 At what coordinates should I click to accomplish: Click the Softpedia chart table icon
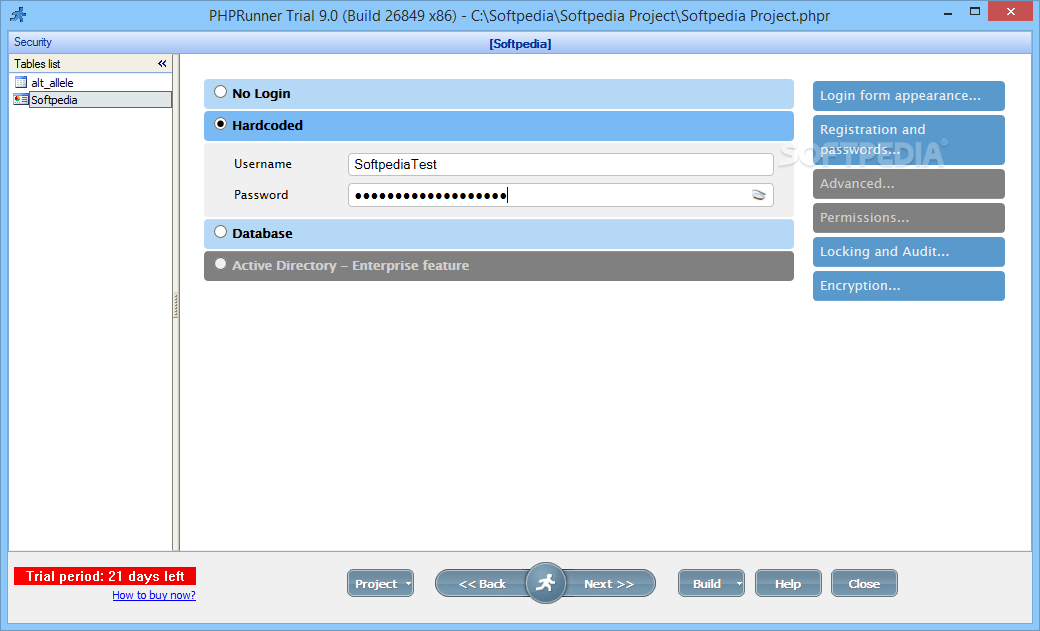[x=21, y=100]
